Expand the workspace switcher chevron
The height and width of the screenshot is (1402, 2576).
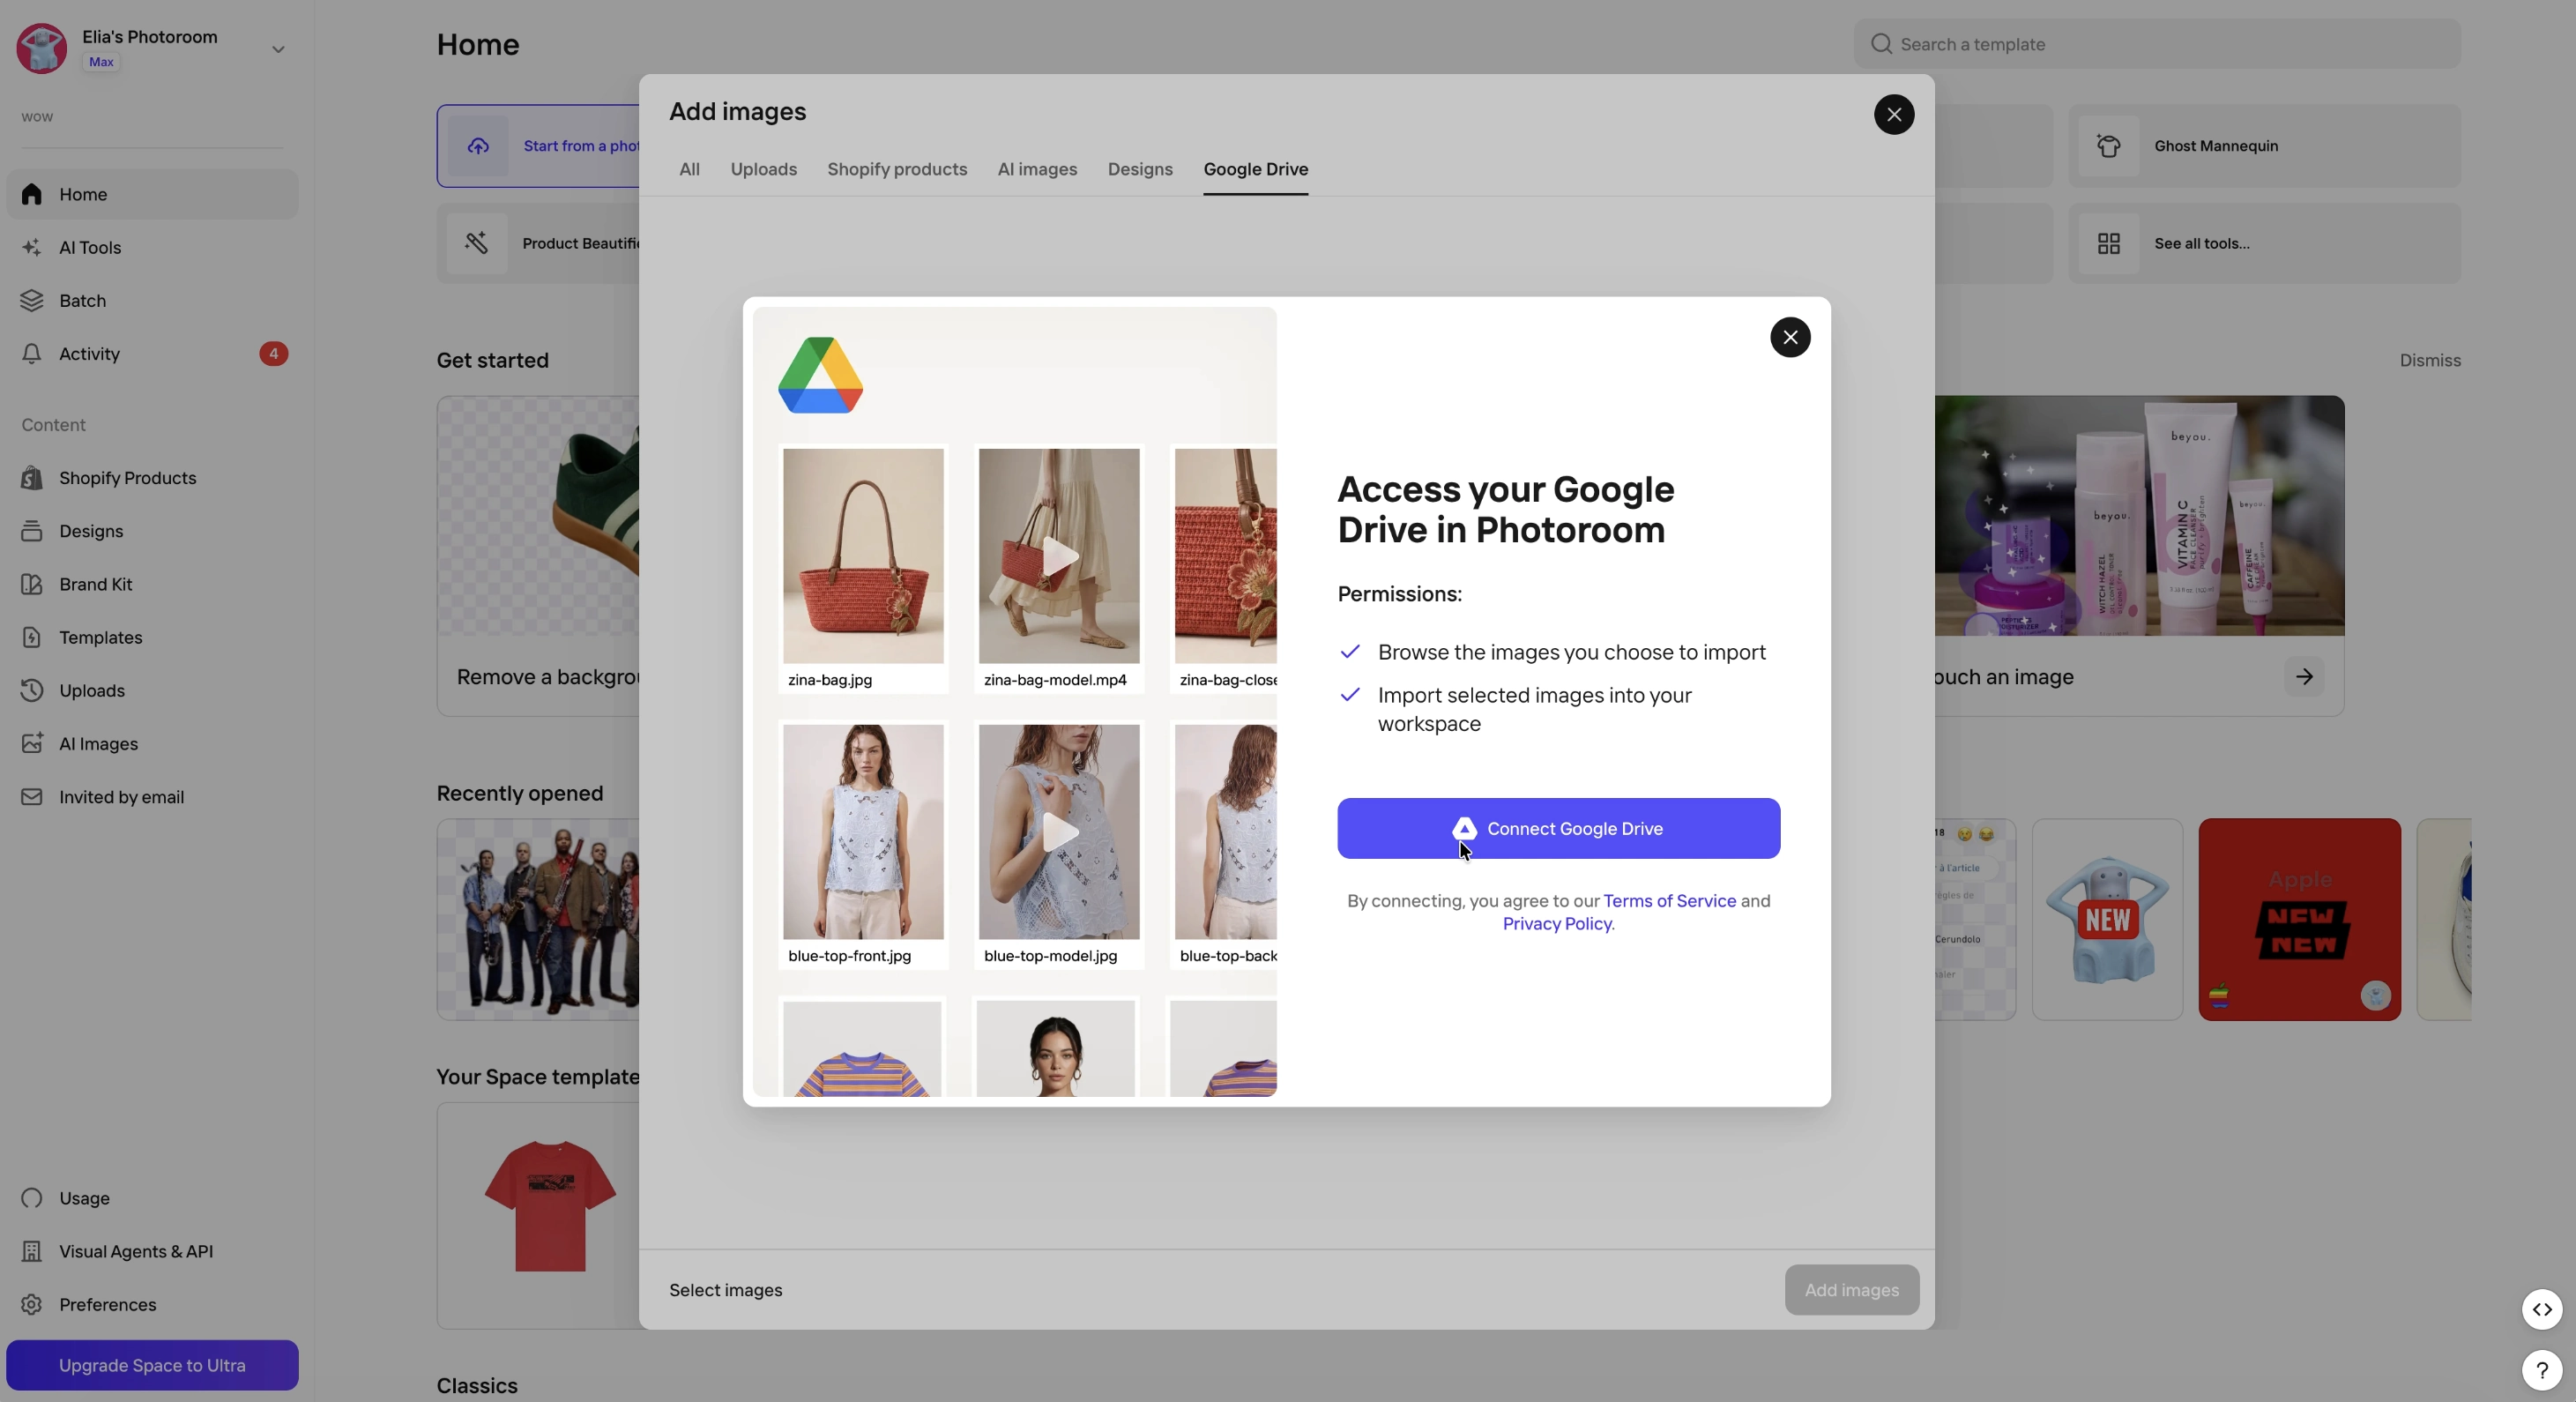coord(278,49)
